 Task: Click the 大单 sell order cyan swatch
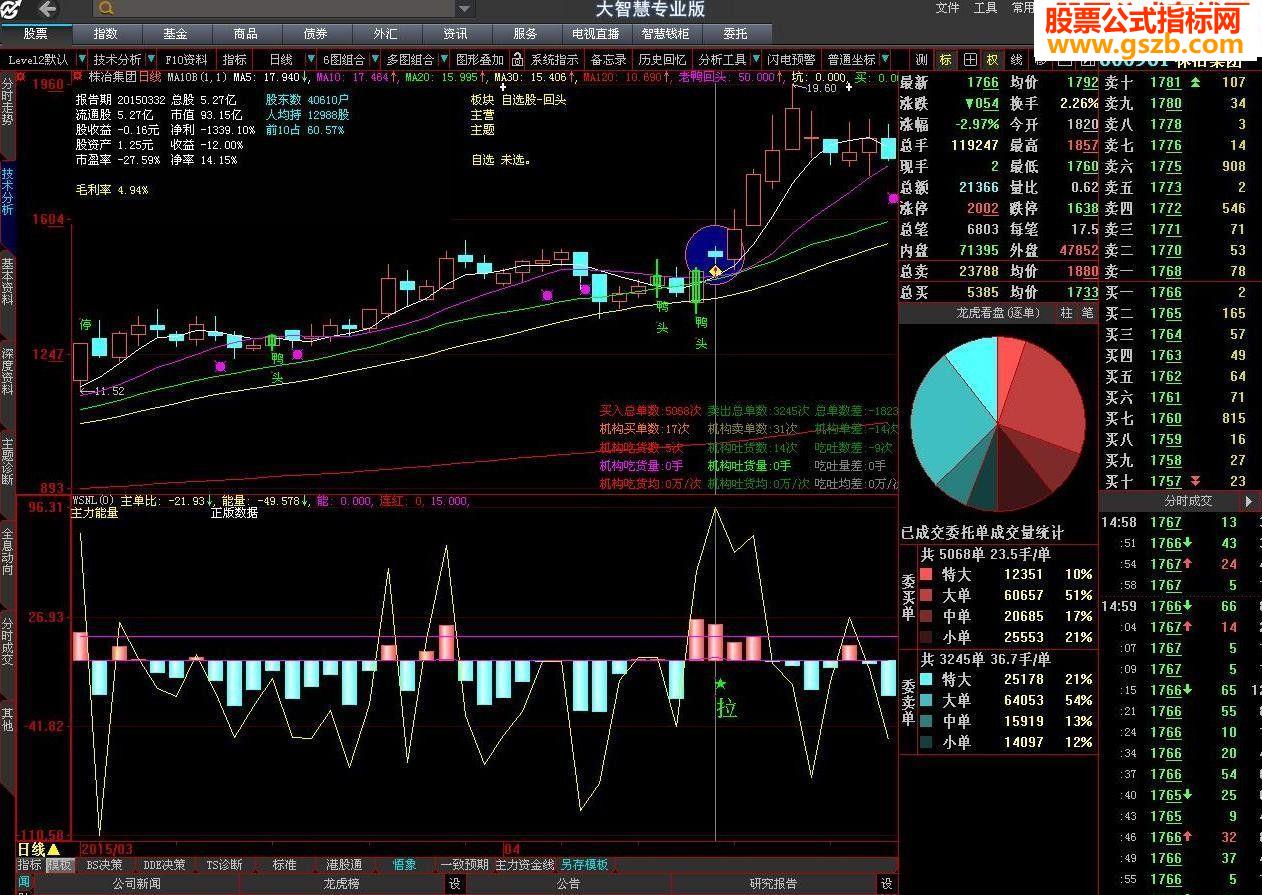(926, 700)
